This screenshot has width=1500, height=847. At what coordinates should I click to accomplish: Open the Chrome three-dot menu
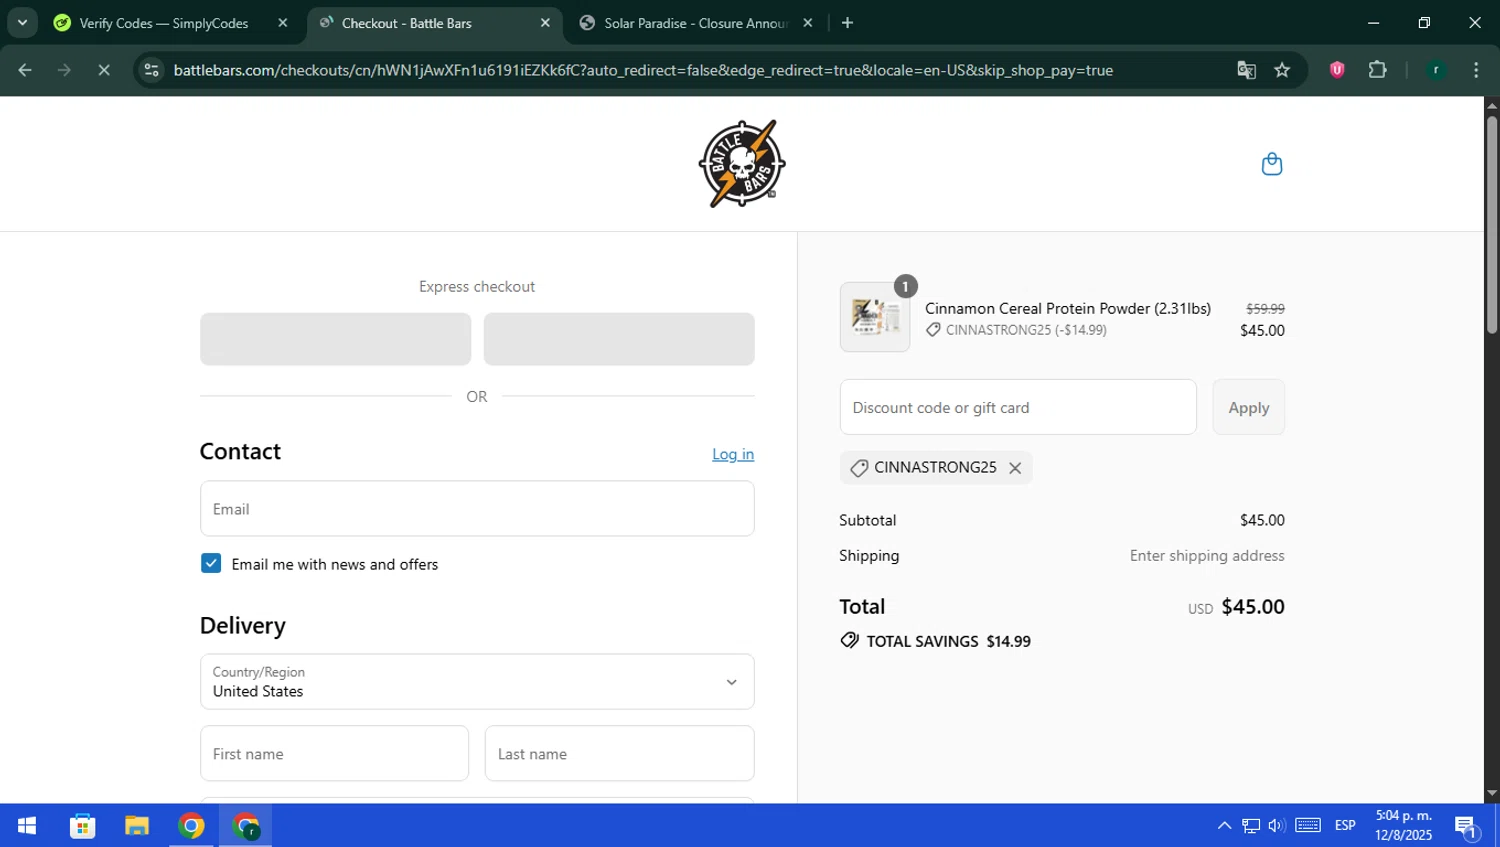pyautogui.click(x=1476, y=70)
